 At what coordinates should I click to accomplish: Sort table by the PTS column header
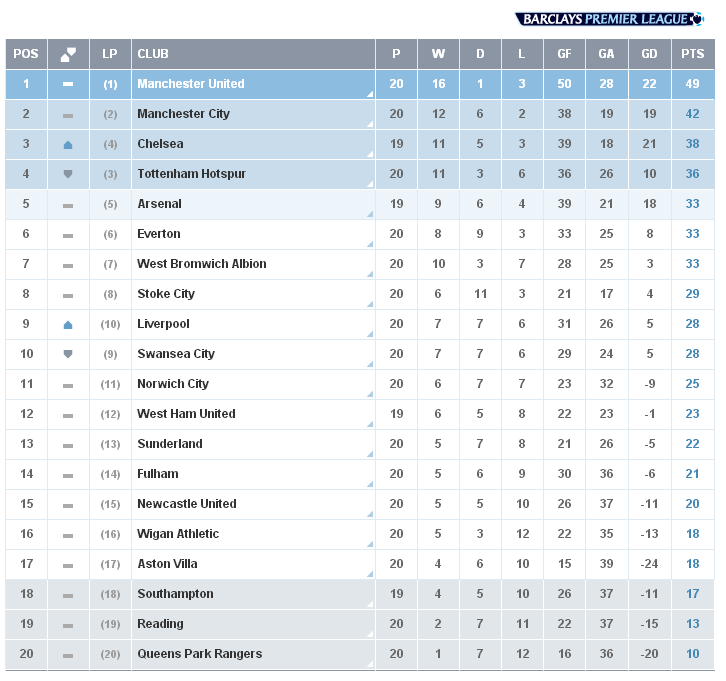693,54
